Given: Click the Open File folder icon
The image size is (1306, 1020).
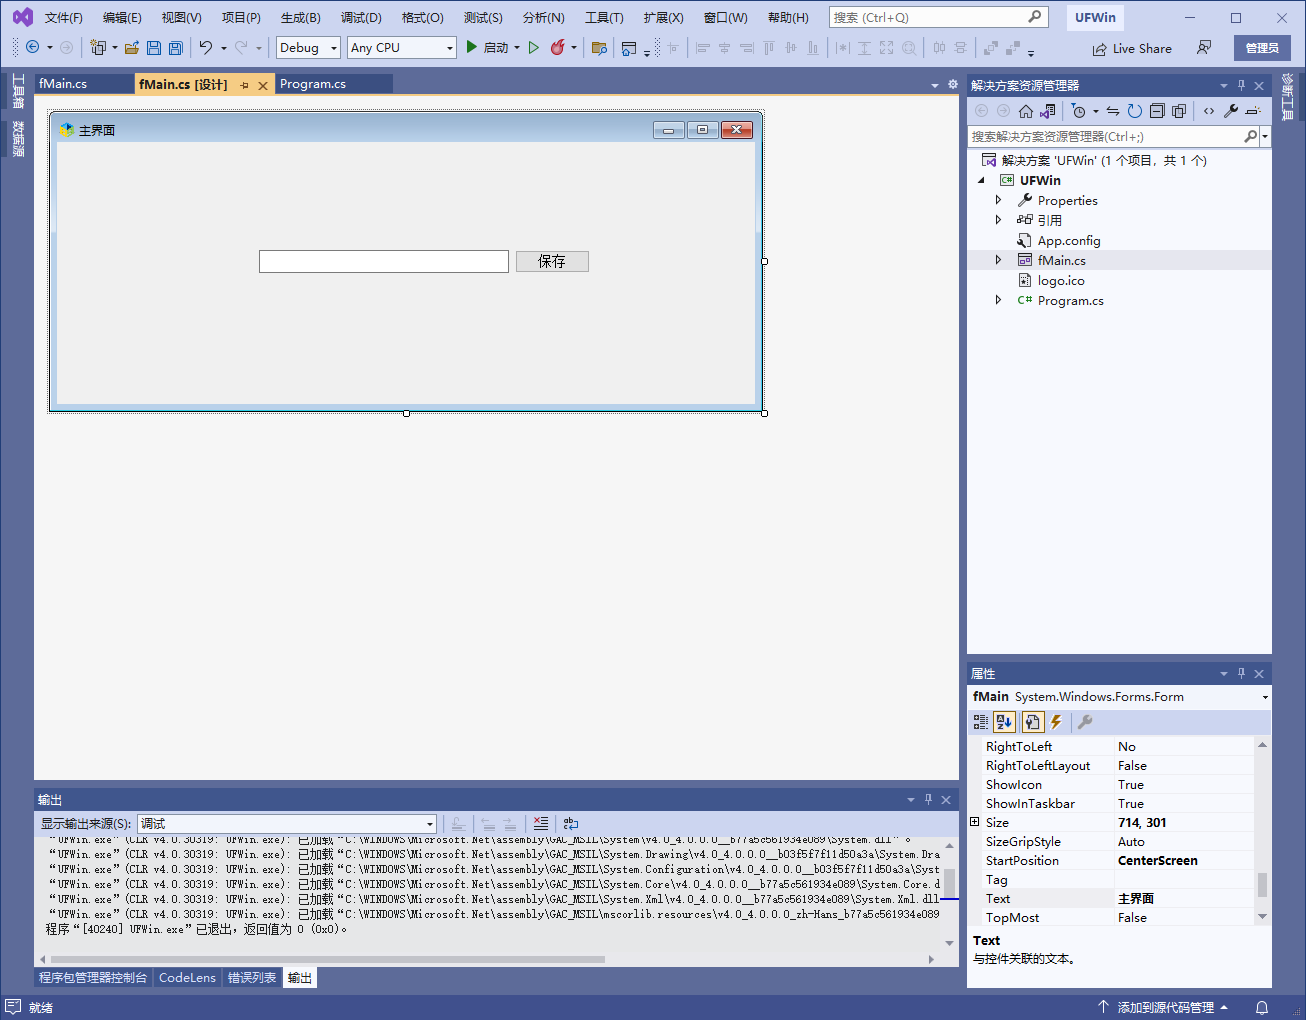Looking at the screenshot, I should coord(132,47).
